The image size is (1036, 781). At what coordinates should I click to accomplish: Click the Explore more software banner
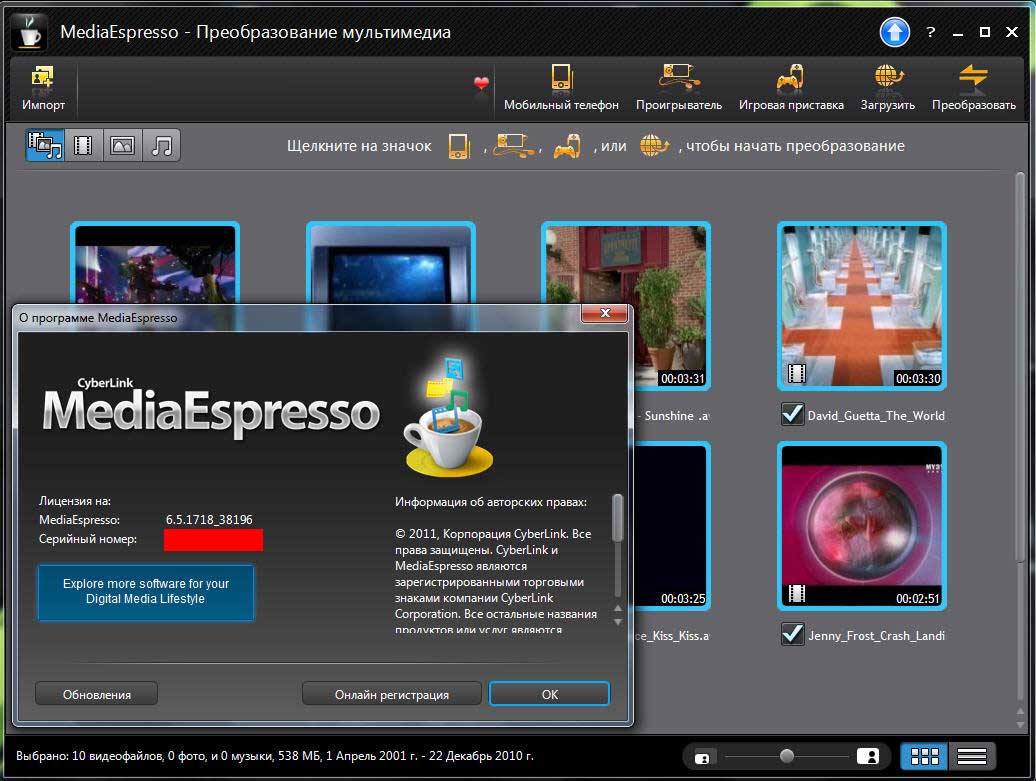[146, 591]
